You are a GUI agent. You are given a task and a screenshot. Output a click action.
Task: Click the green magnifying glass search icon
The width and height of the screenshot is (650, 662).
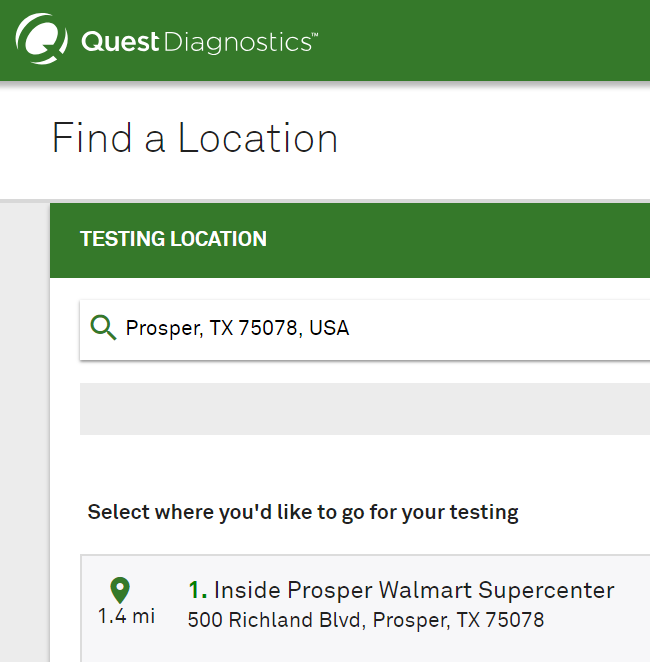pyautogui.click(x=103, y=327)
